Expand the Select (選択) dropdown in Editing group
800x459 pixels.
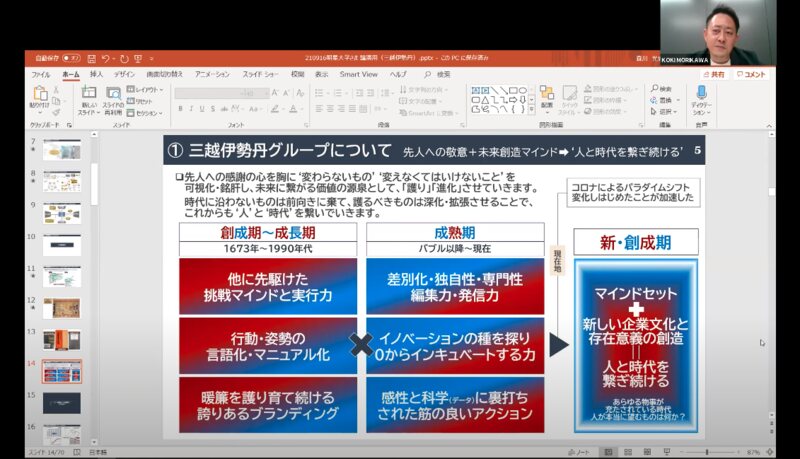(666, 111)
